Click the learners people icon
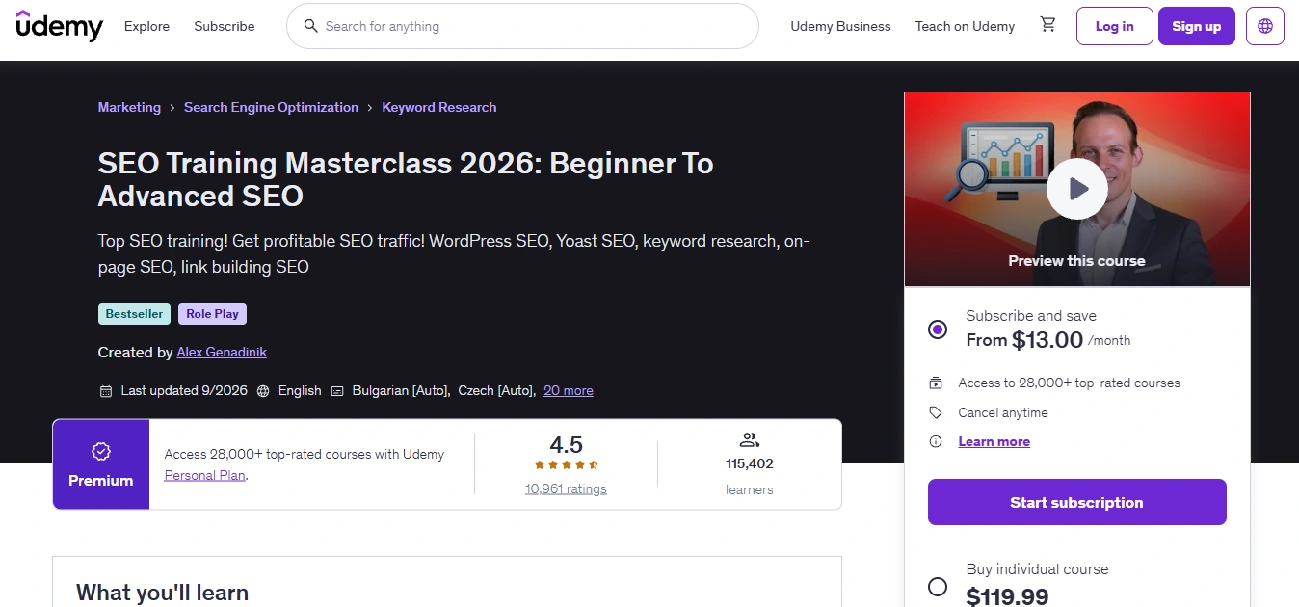Screen dimensions: 1299x607 click(749, 440)
